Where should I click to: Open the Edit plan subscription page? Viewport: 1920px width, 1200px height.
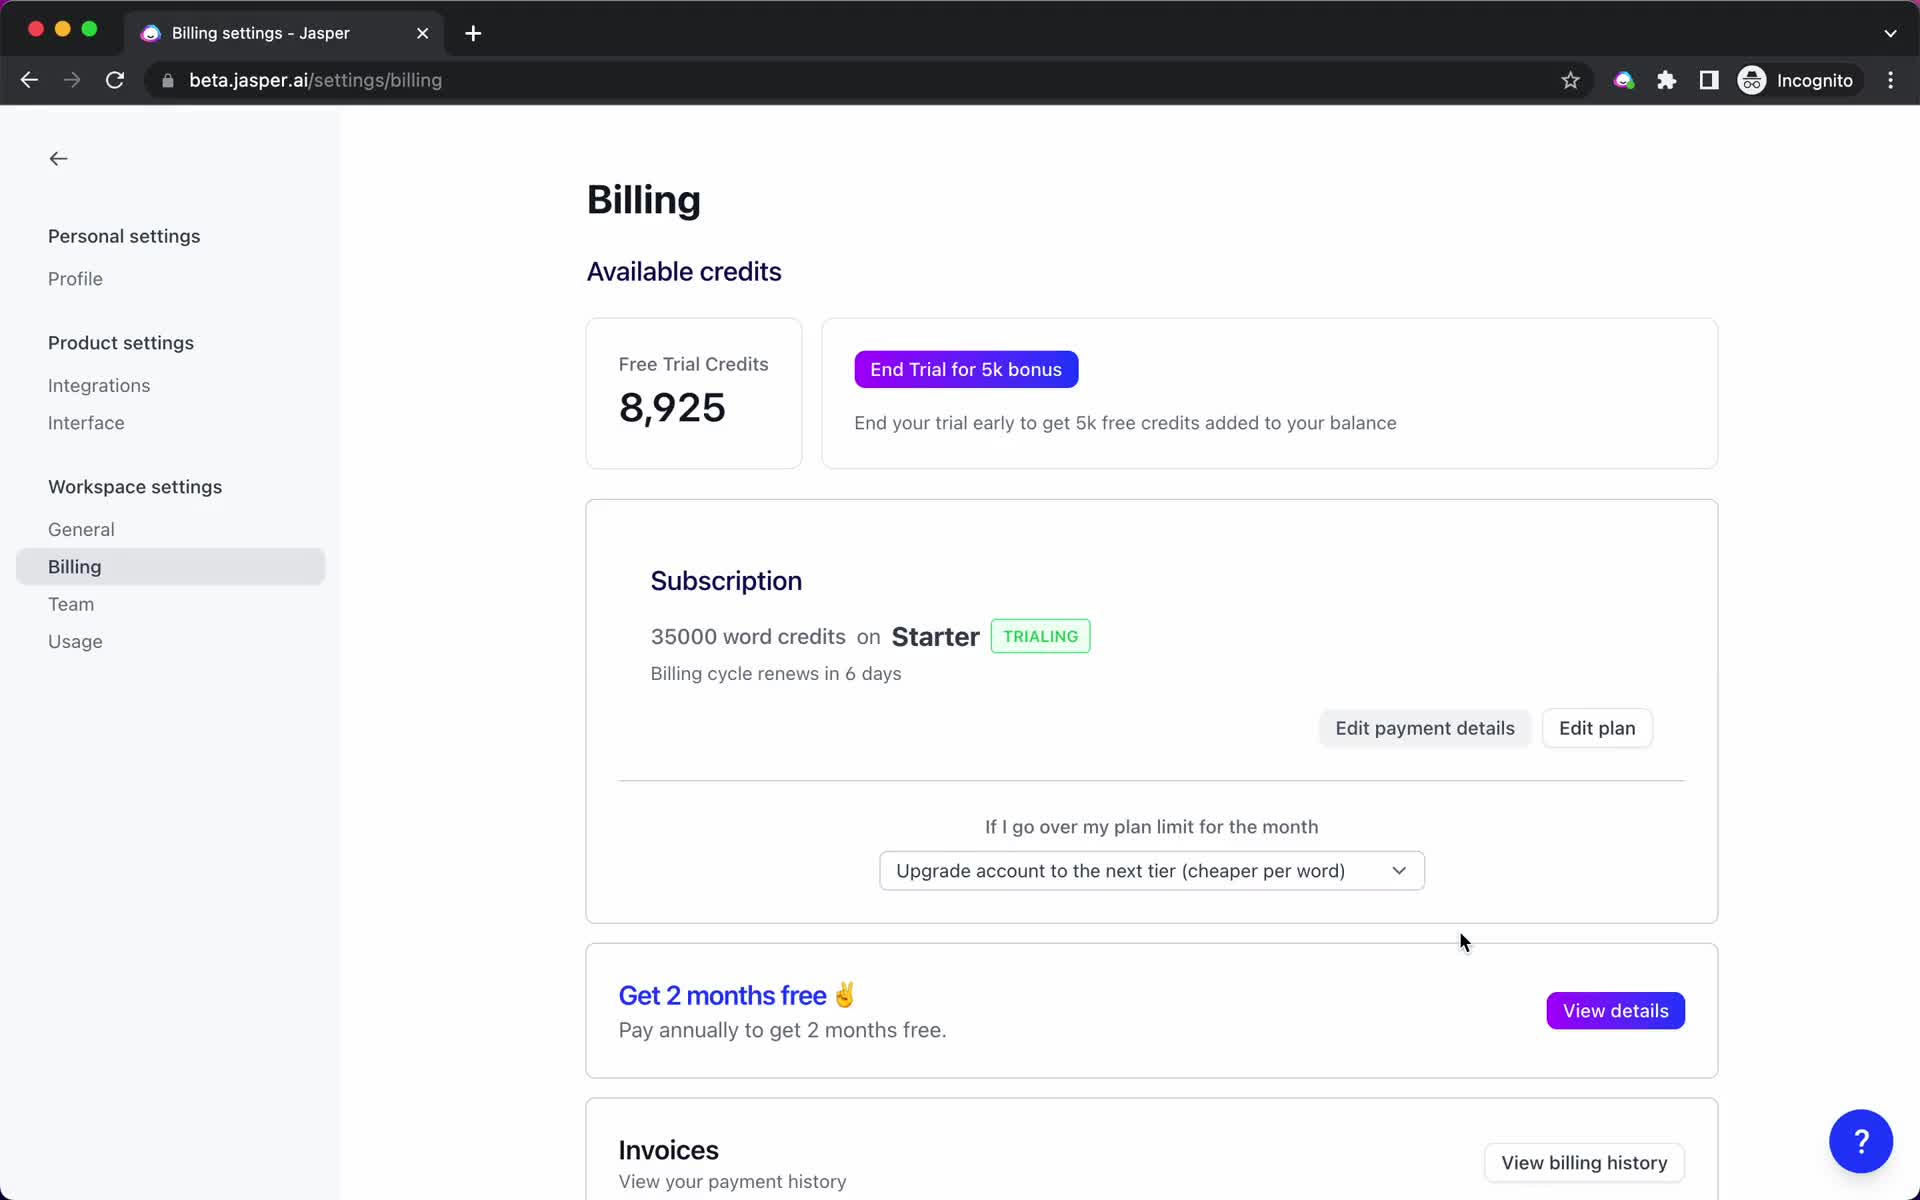click(1597, 729)
